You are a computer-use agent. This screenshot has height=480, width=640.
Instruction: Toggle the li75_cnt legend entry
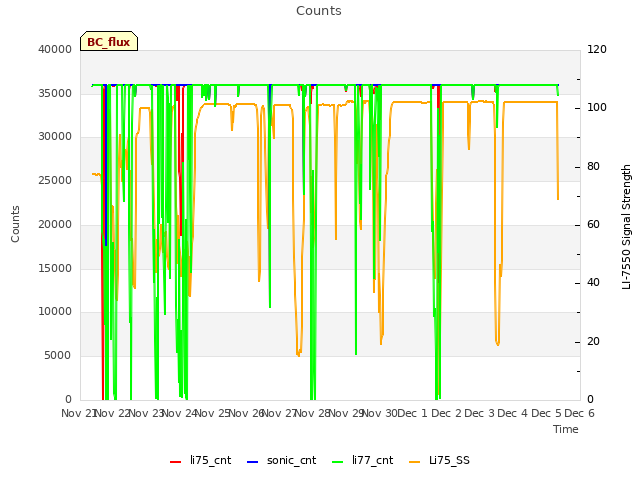click(200, 461)
